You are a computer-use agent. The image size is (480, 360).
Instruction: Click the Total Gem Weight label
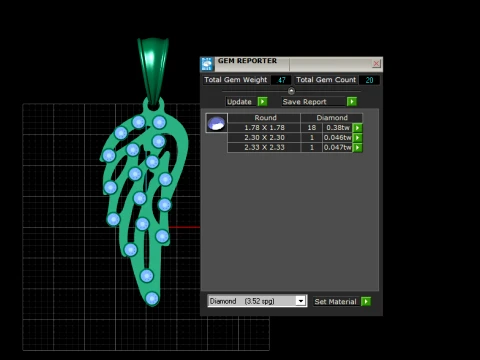(236, 80)
